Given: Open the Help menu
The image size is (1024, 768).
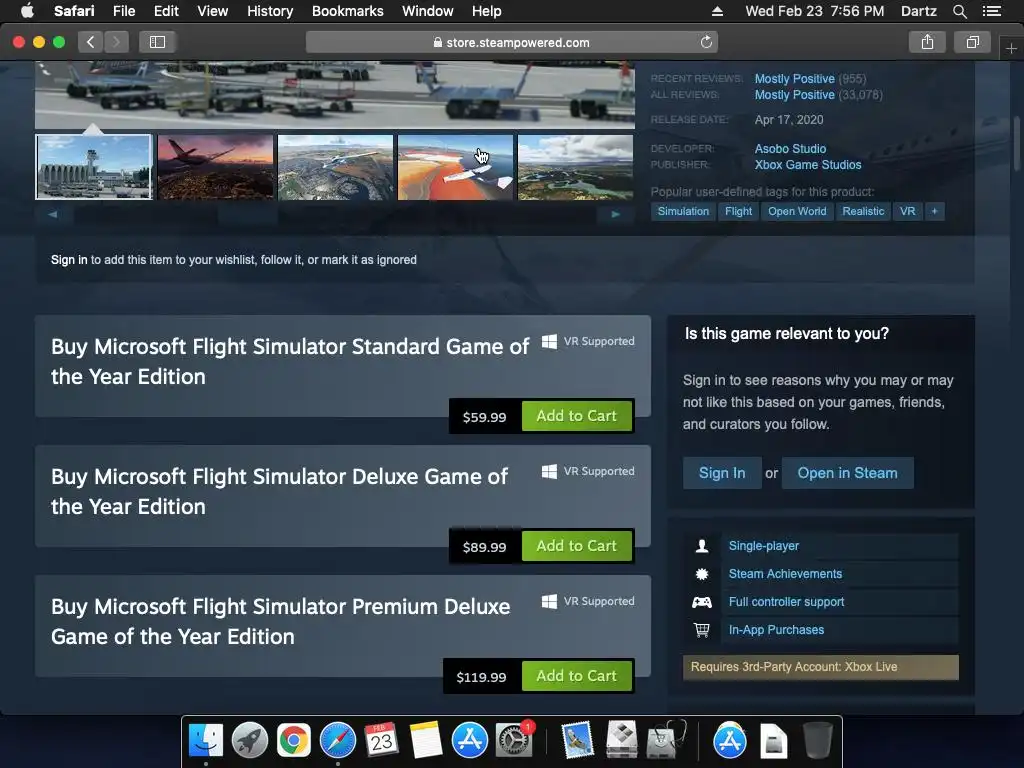Looking at the screenshot, I should (487, 11).
